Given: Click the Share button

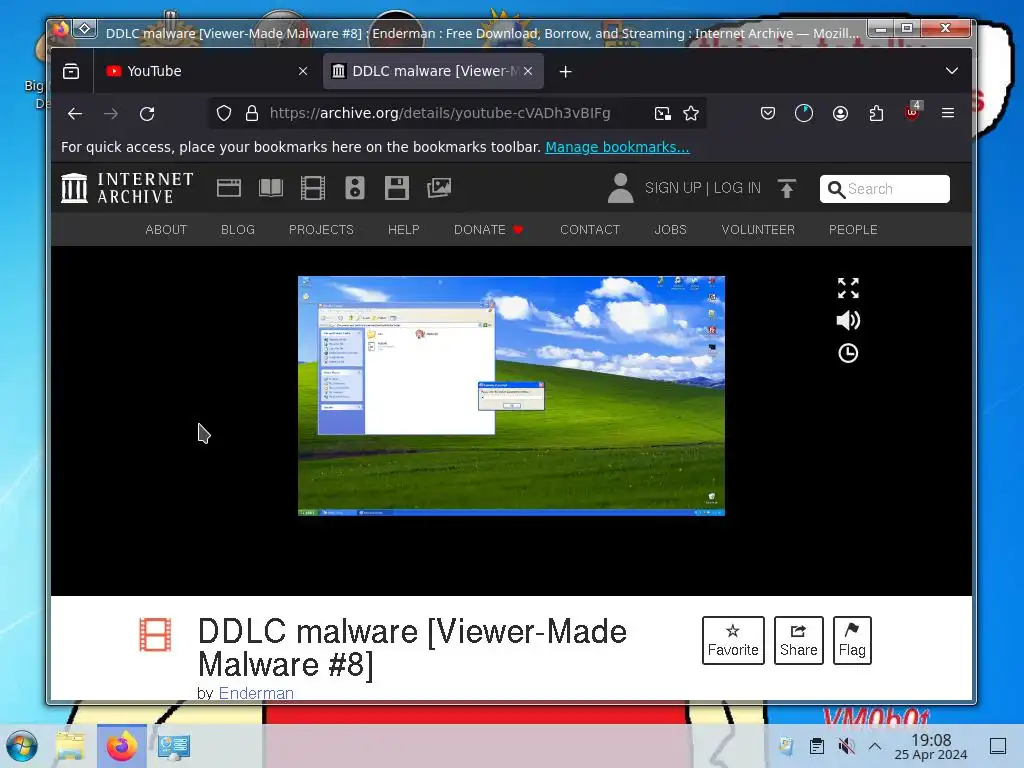Looking at the screenshot, I should point(799,640).
